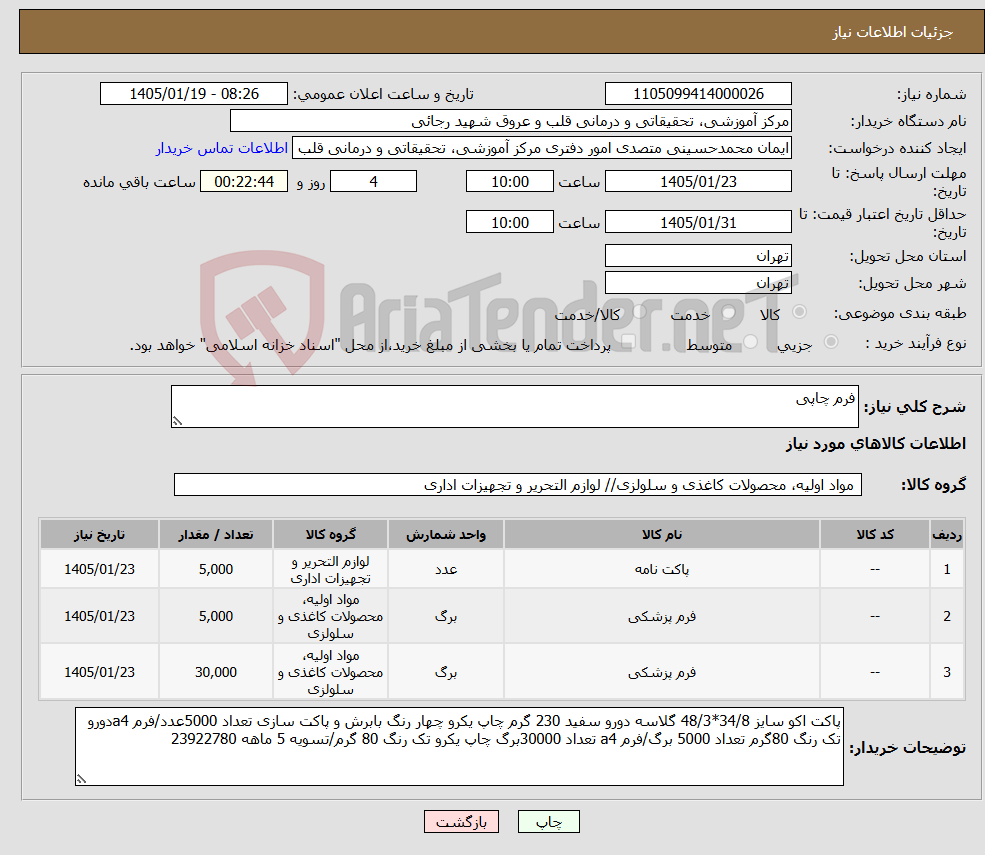
Task: Click the بازگشت (back) button
Action: (461, 822)
